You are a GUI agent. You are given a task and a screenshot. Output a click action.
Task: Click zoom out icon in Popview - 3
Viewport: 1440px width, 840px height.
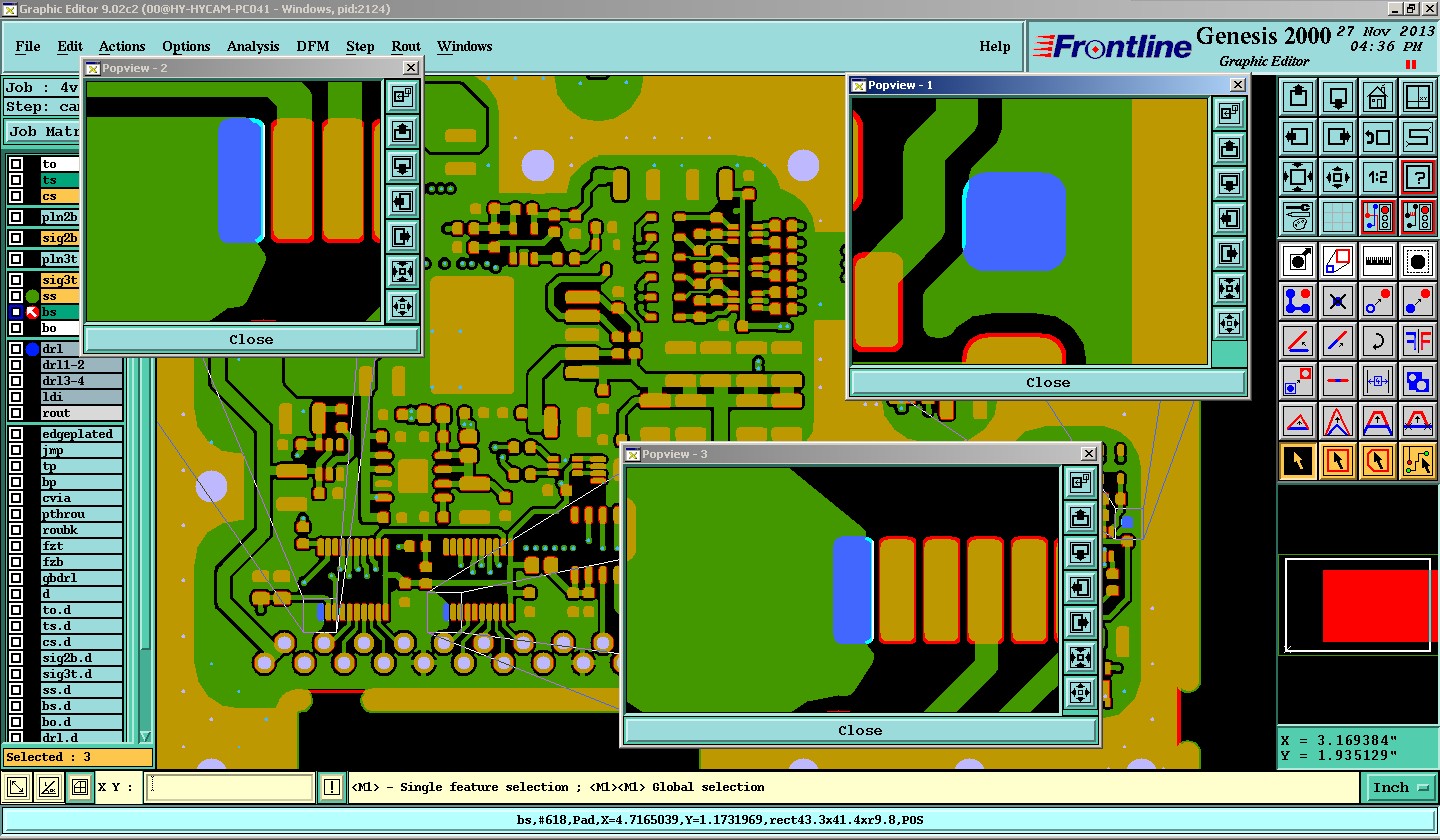(1079, 692)
